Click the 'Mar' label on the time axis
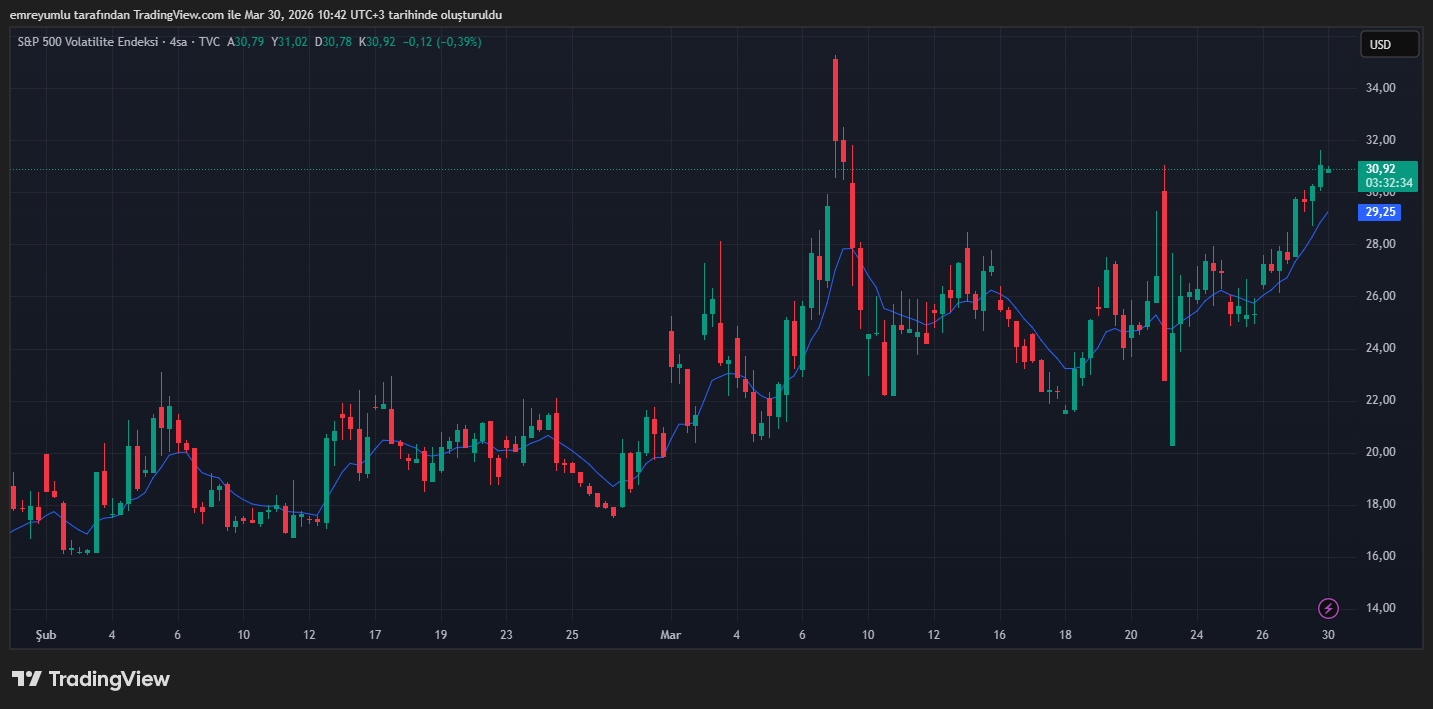 tap(670, 635)
